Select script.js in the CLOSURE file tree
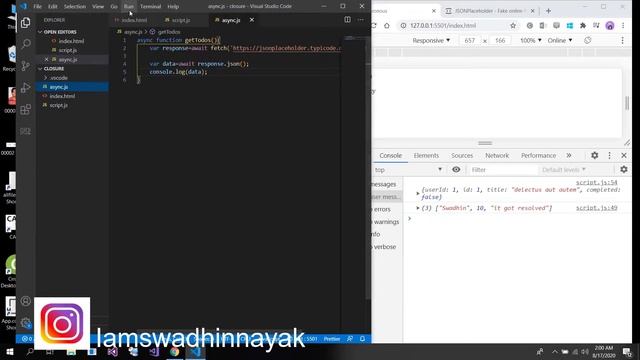This screenshot has width=640, height=360. (x=58, y=105)
